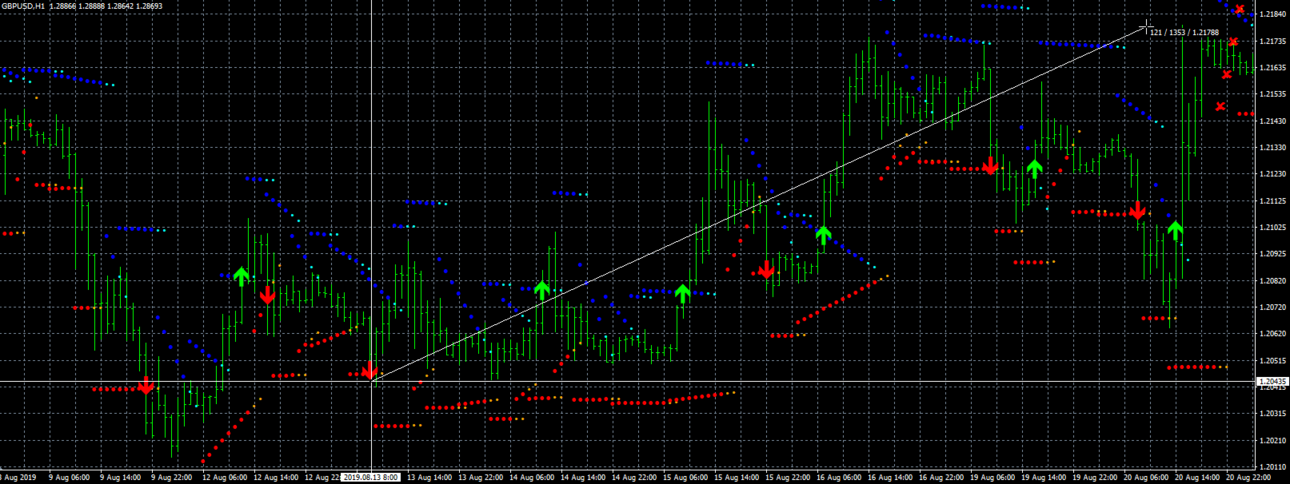This screenshot has width=1290, height=484.
Task: Click the 1.21025 price scale label
Action: click(x=1273, y=227)
